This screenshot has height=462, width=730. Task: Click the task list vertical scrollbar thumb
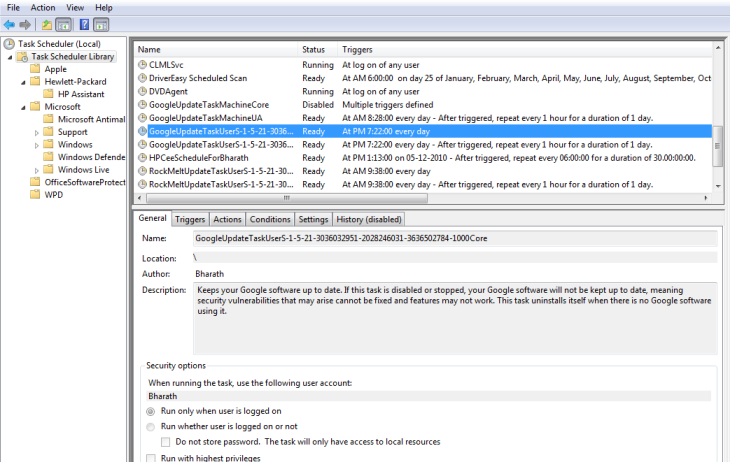point(717,146)
